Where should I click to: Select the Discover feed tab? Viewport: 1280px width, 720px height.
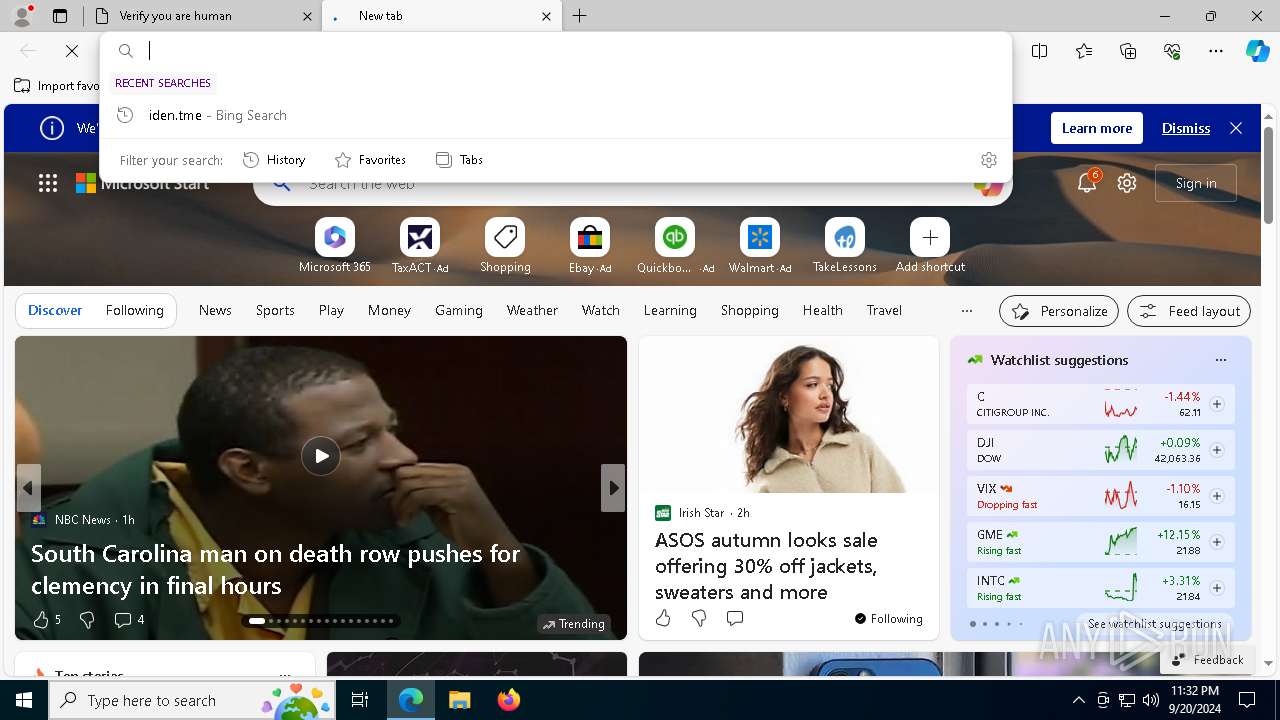coord(55,310)
